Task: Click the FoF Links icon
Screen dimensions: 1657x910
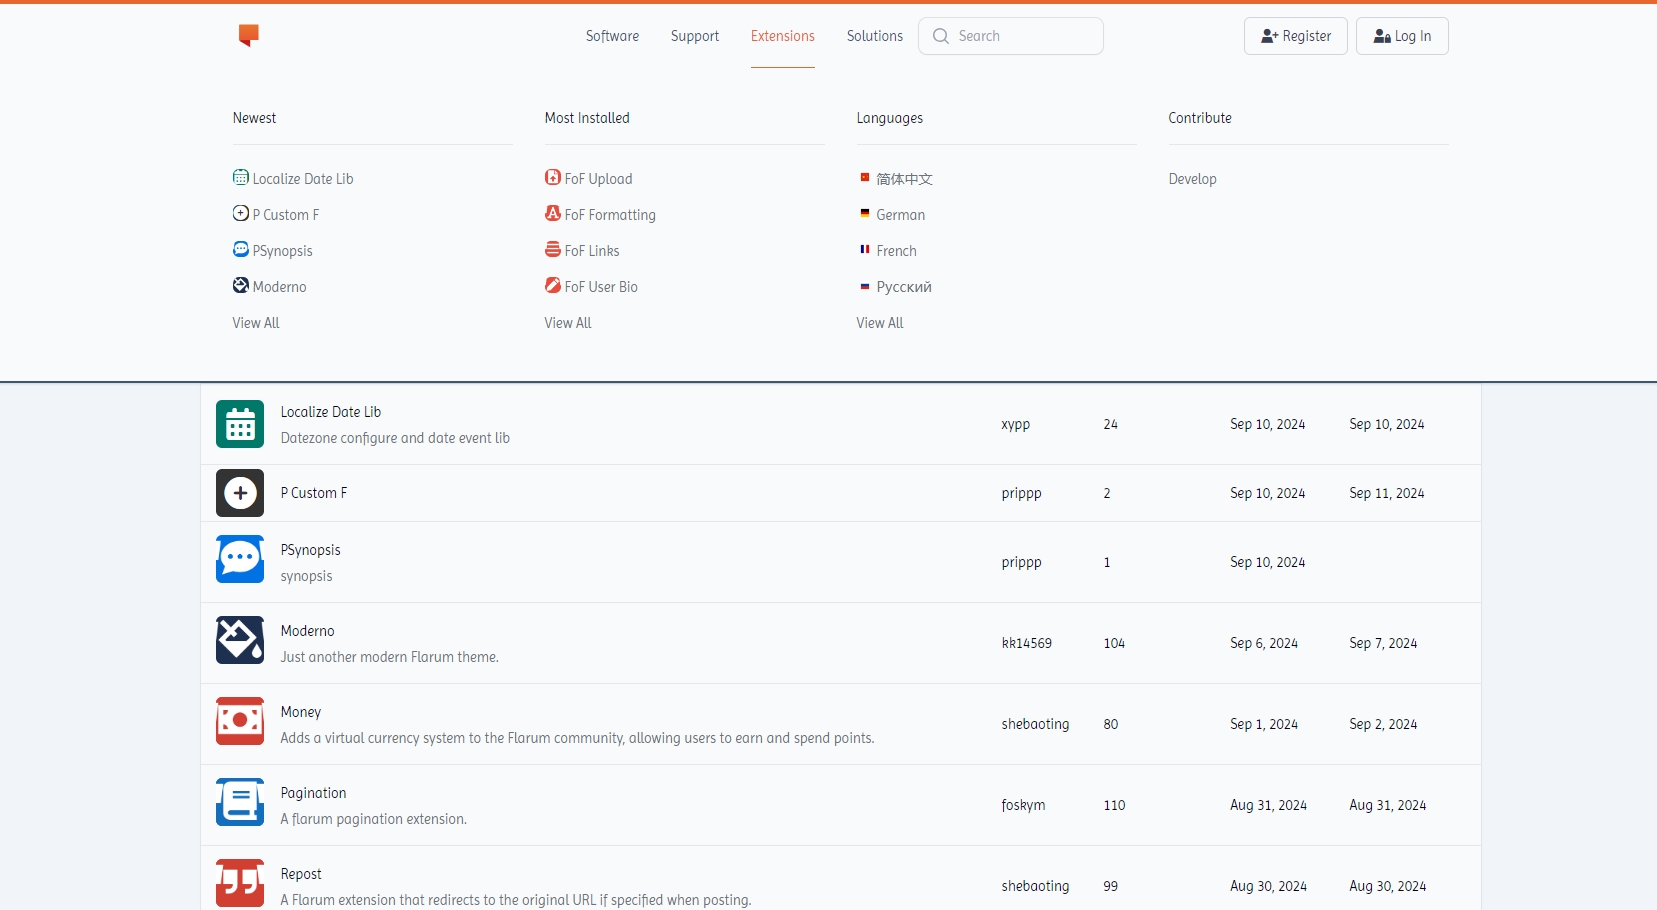Action: click(x=553, y=249)
